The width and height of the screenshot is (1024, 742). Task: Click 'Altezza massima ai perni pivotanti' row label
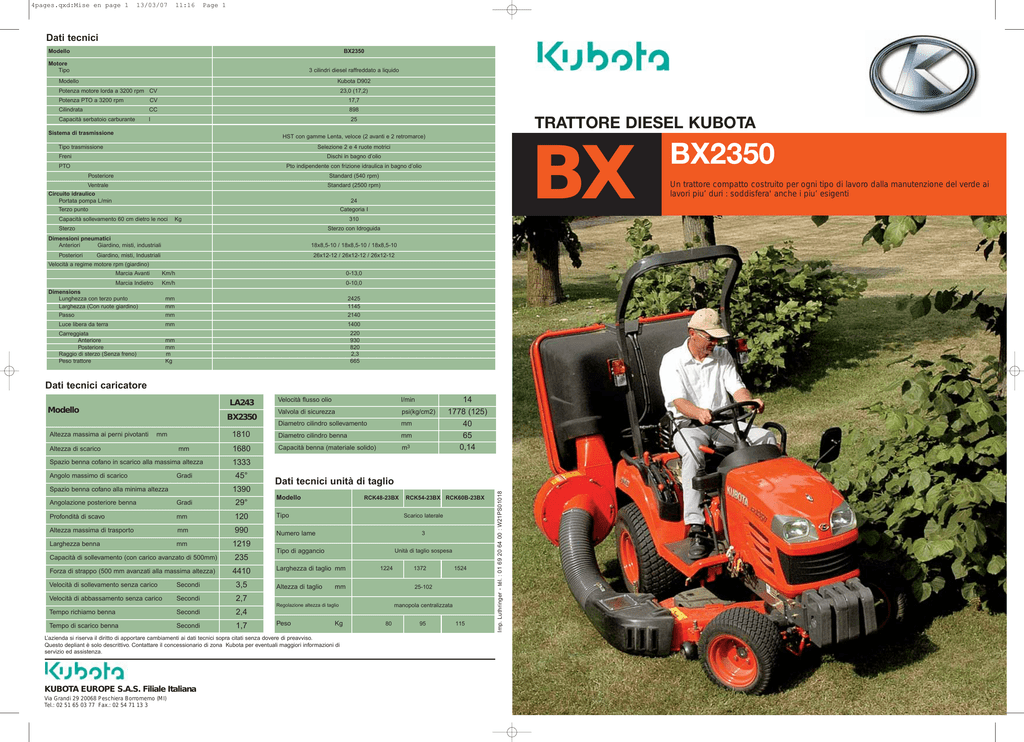click(99, 434)
